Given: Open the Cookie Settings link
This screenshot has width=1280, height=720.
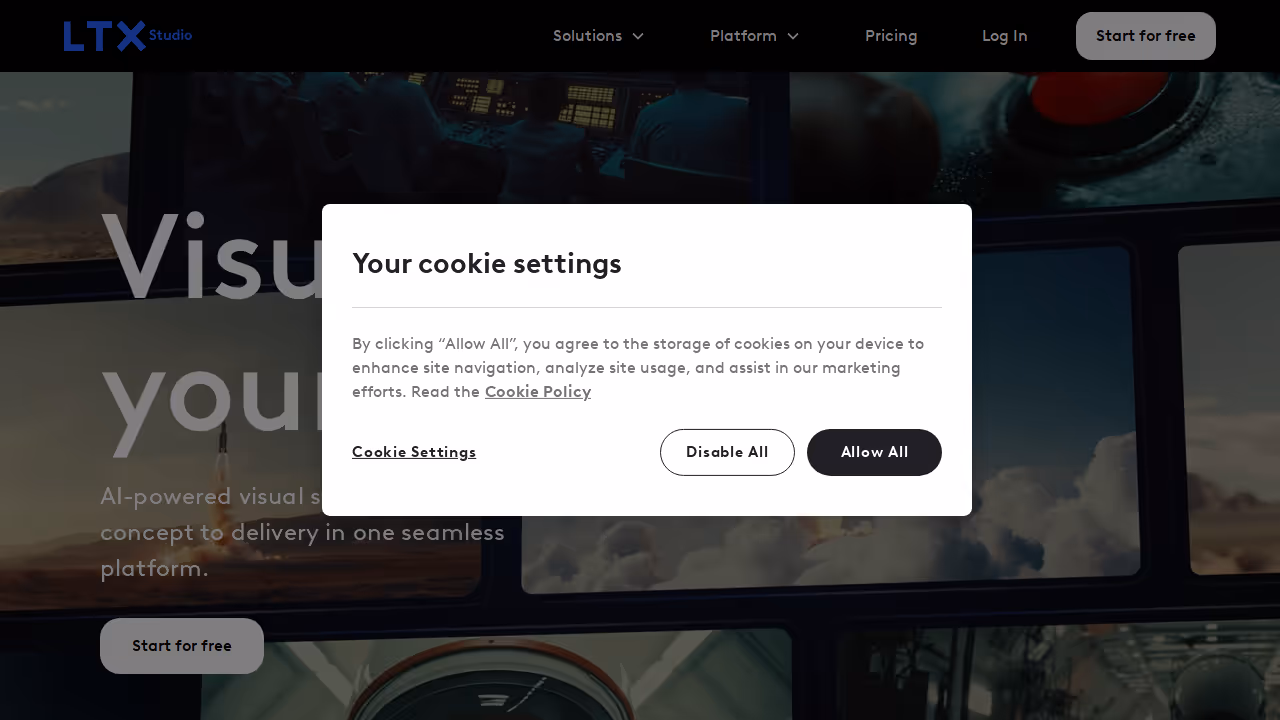Looking at the screenshot, I should (414, 452).
